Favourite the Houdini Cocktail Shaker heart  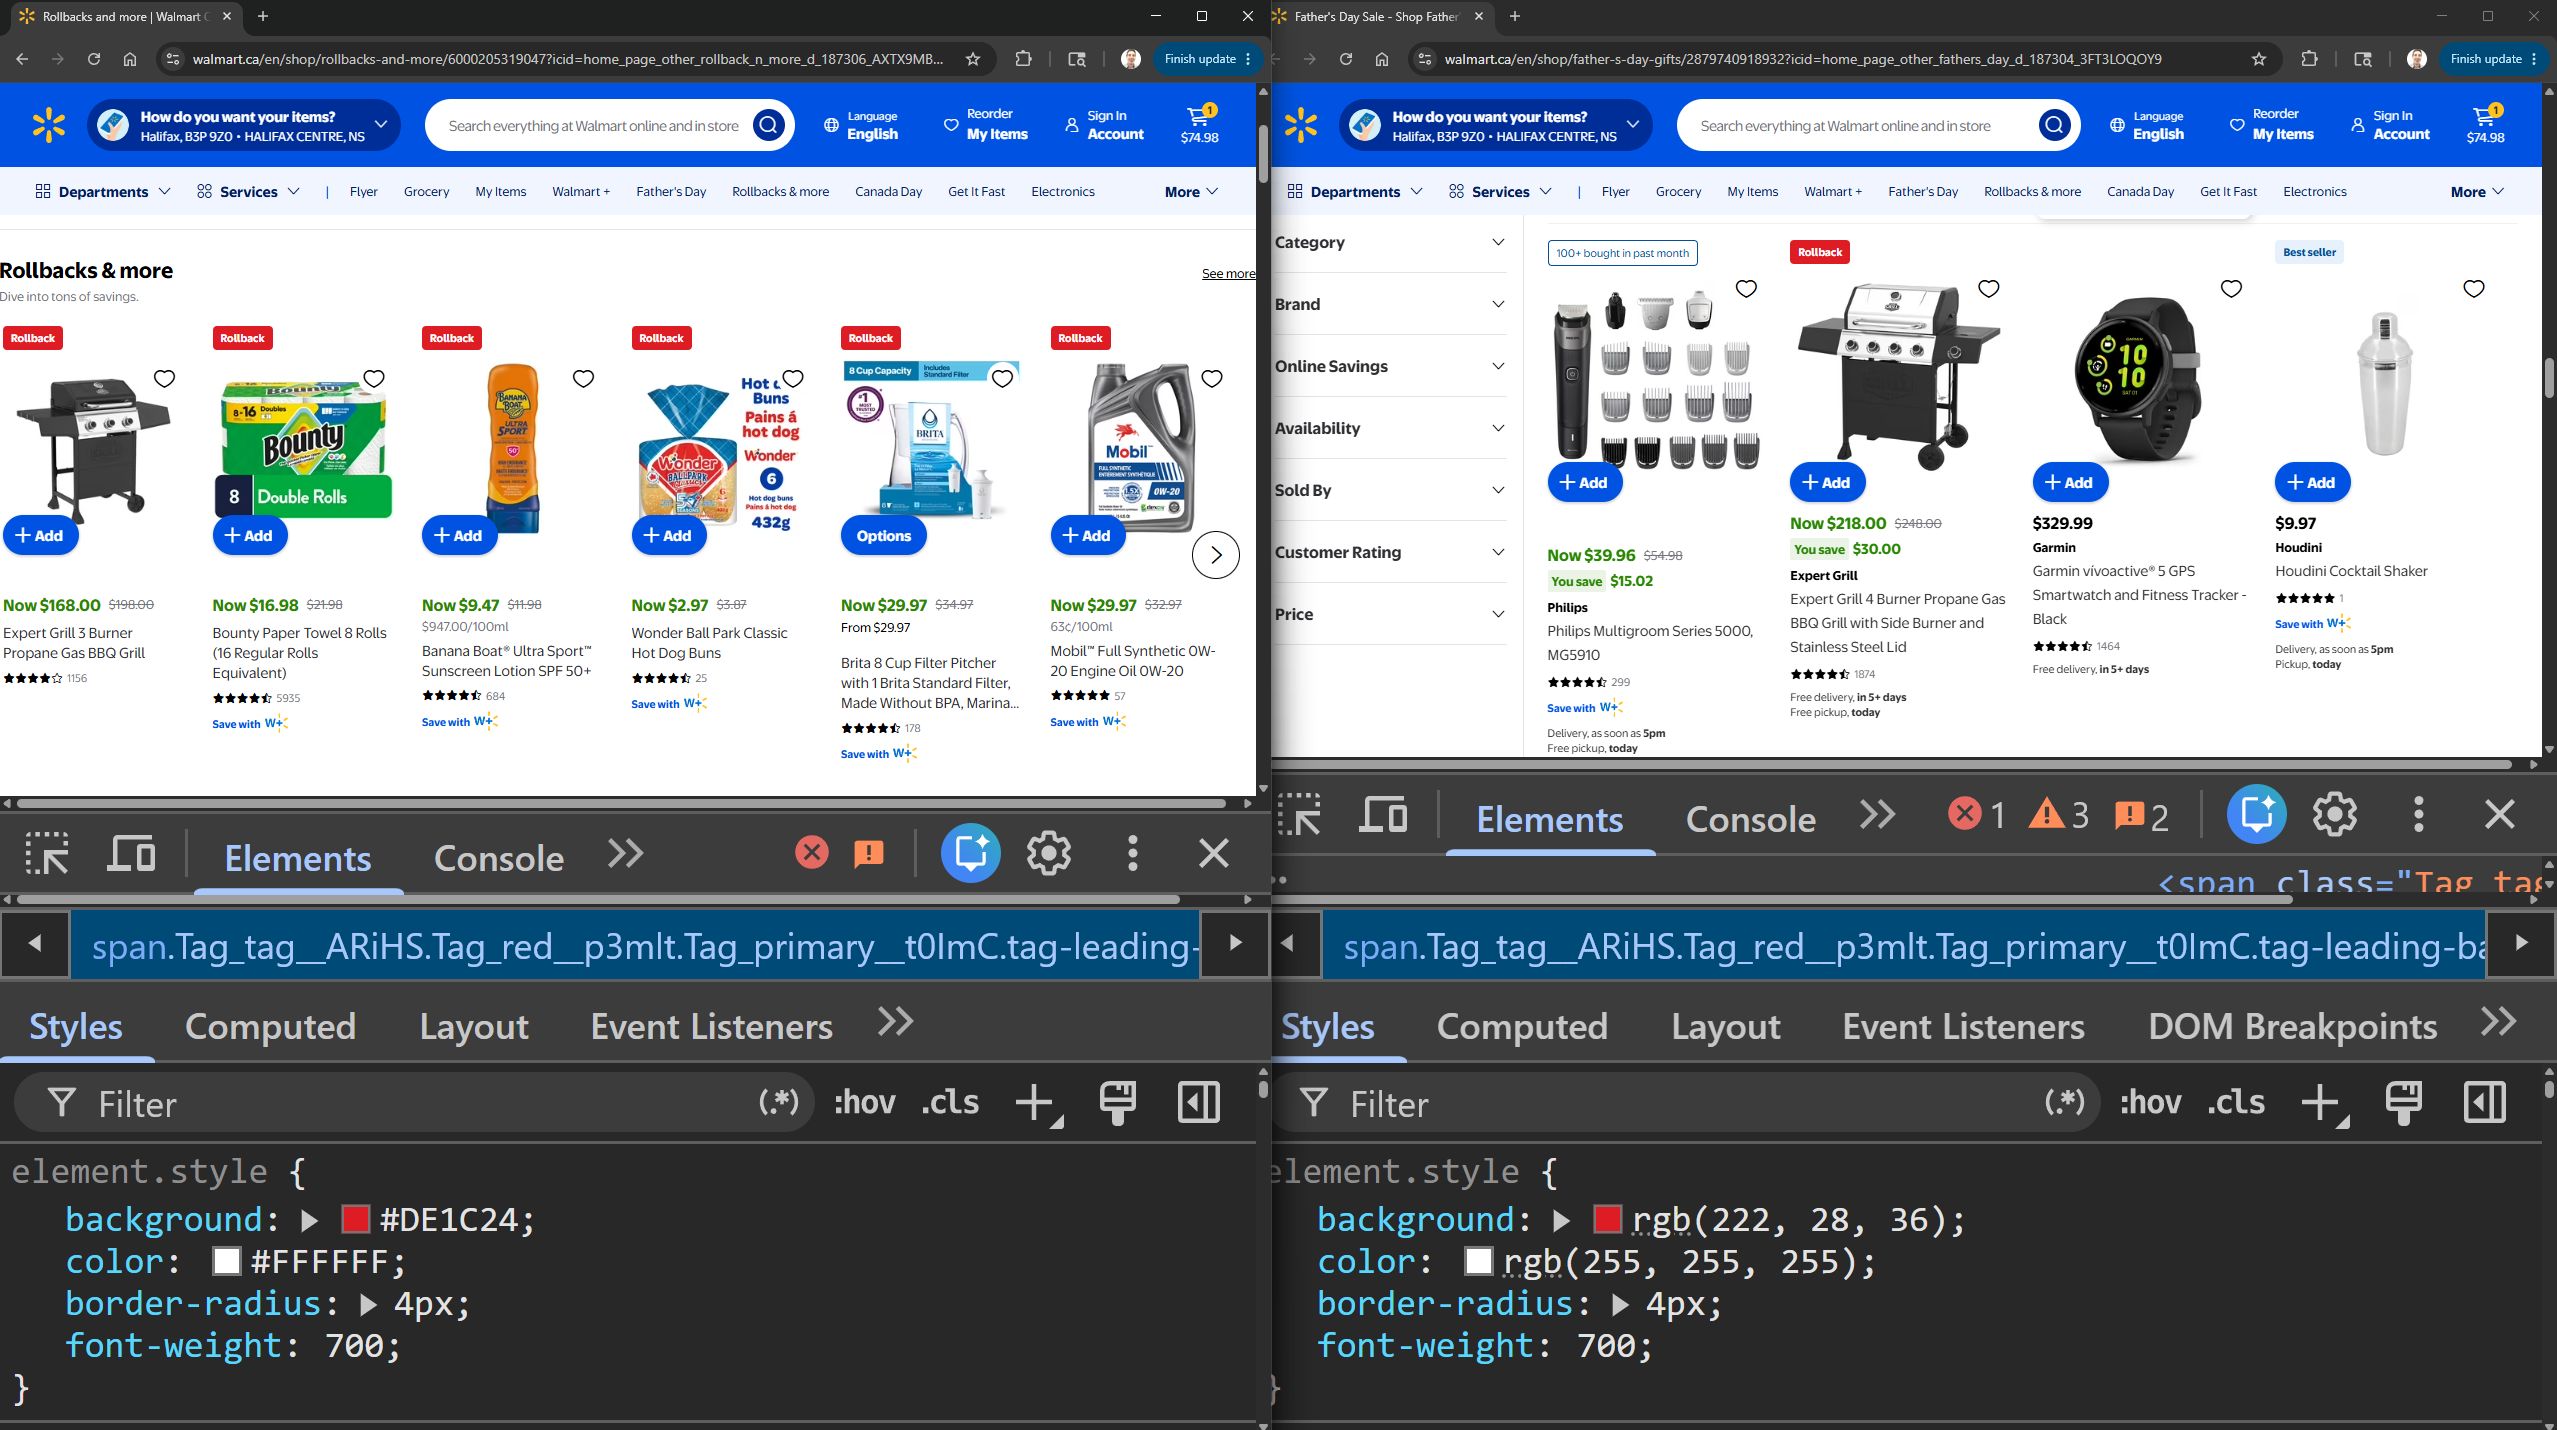[2473, 288]
